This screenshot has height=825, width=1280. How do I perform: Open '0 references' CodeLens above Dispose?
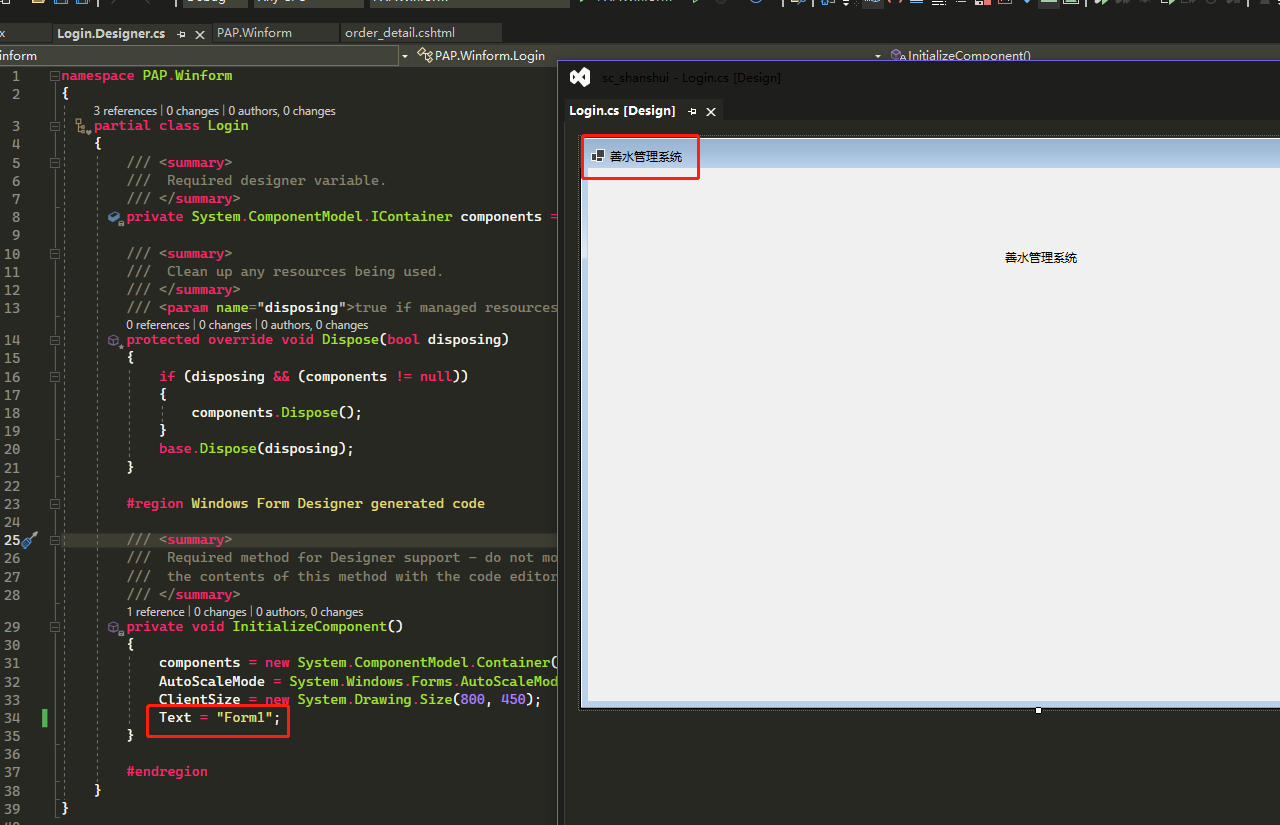click(x=158, y=325)
